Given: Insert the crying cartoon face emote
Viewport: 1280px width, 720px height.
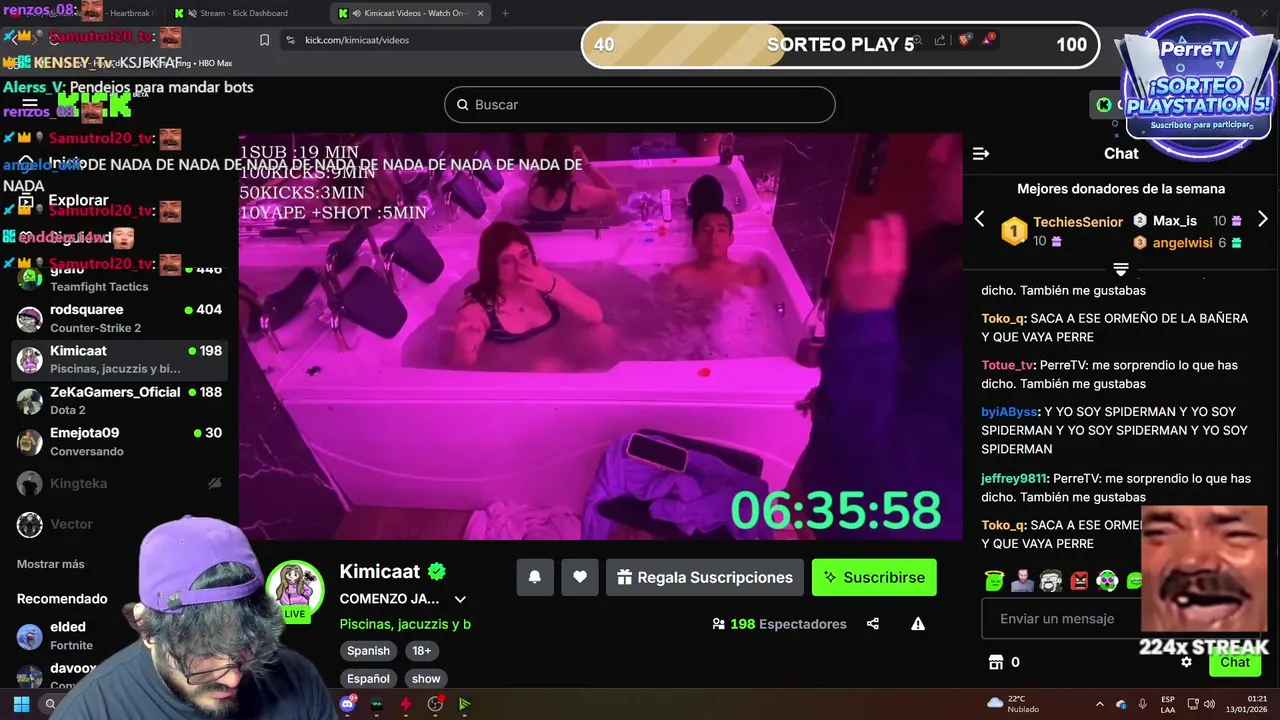Looking at the screenshot, I should tap(1050, 580).
